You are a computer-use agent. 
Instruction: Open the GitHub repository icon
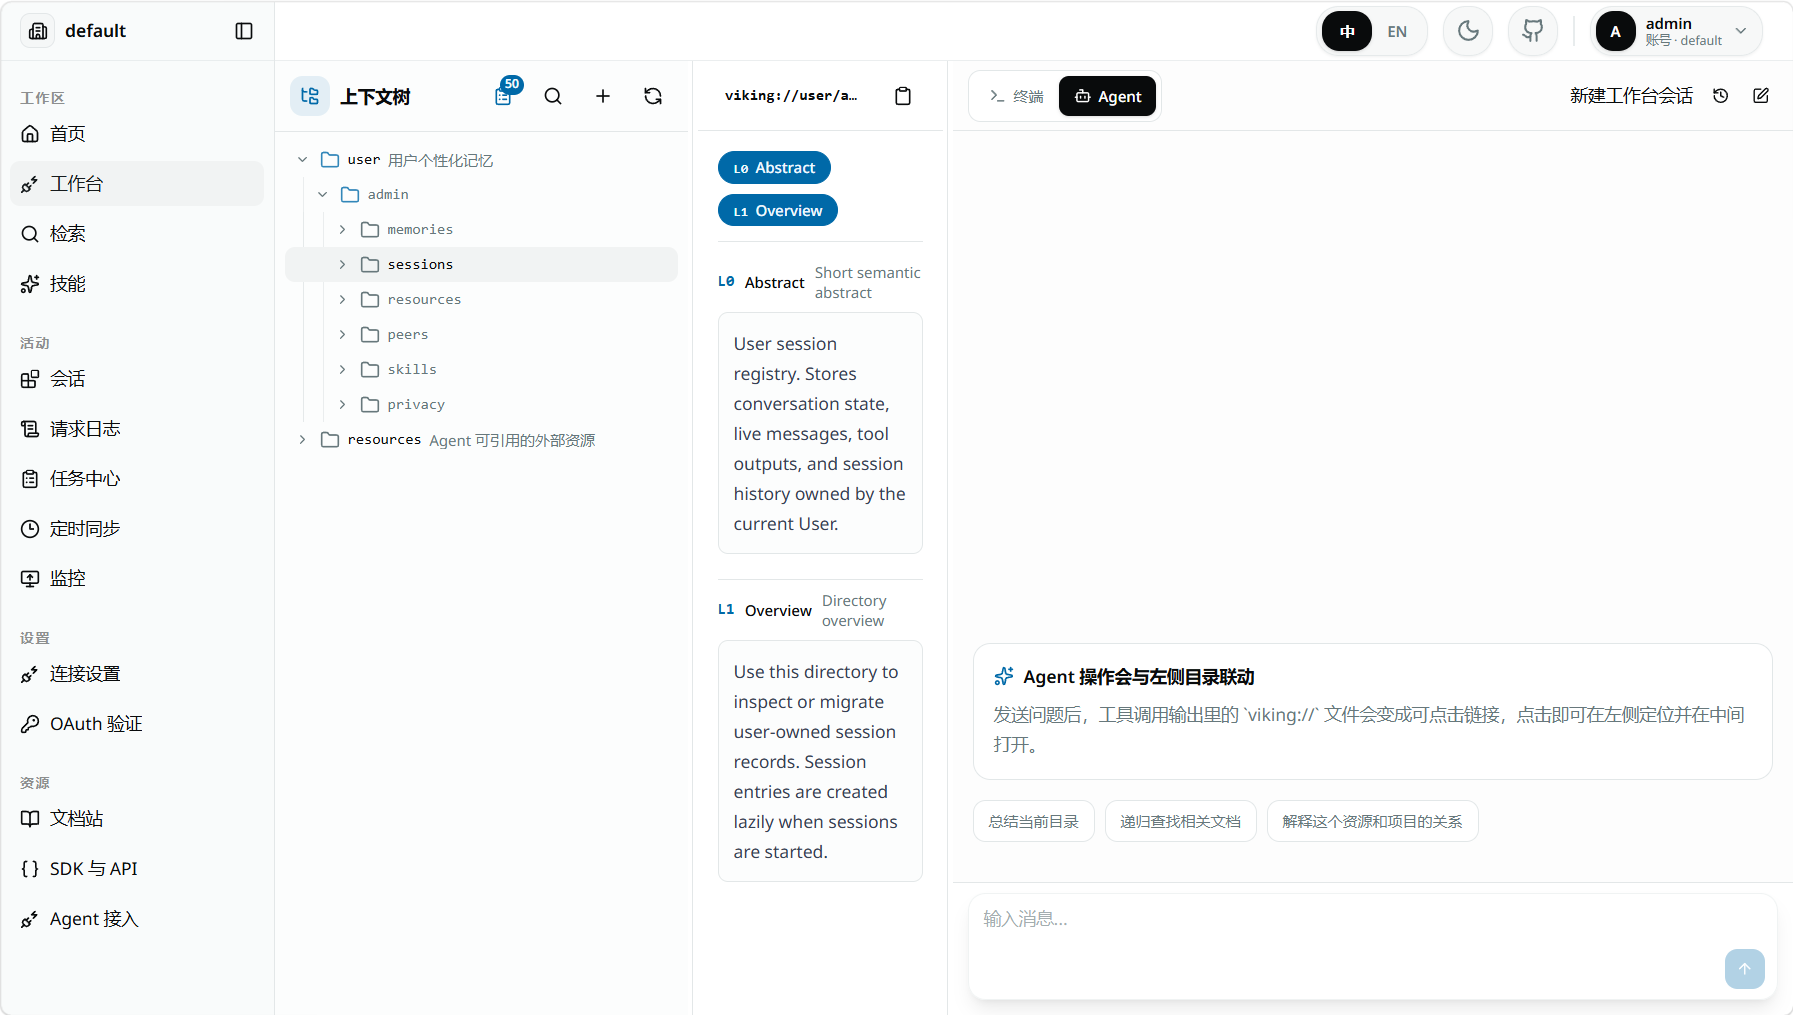point(1533,31)
